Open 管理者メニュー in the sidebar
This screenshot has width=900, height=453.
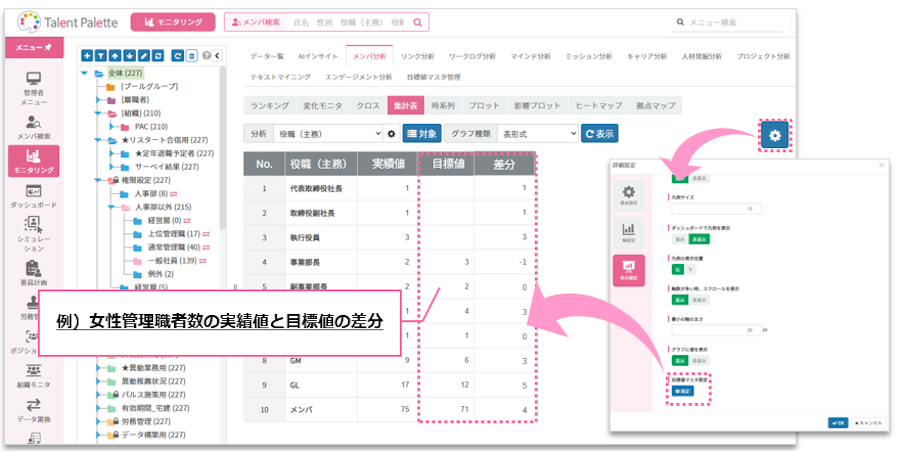point(34,88)
